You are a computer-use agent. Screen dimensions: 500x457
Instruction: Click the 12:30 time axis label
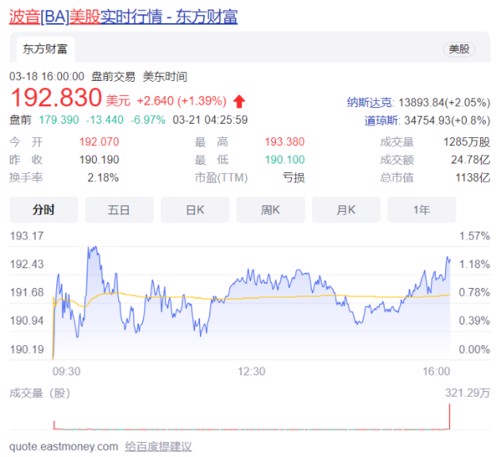click(251, 371)
